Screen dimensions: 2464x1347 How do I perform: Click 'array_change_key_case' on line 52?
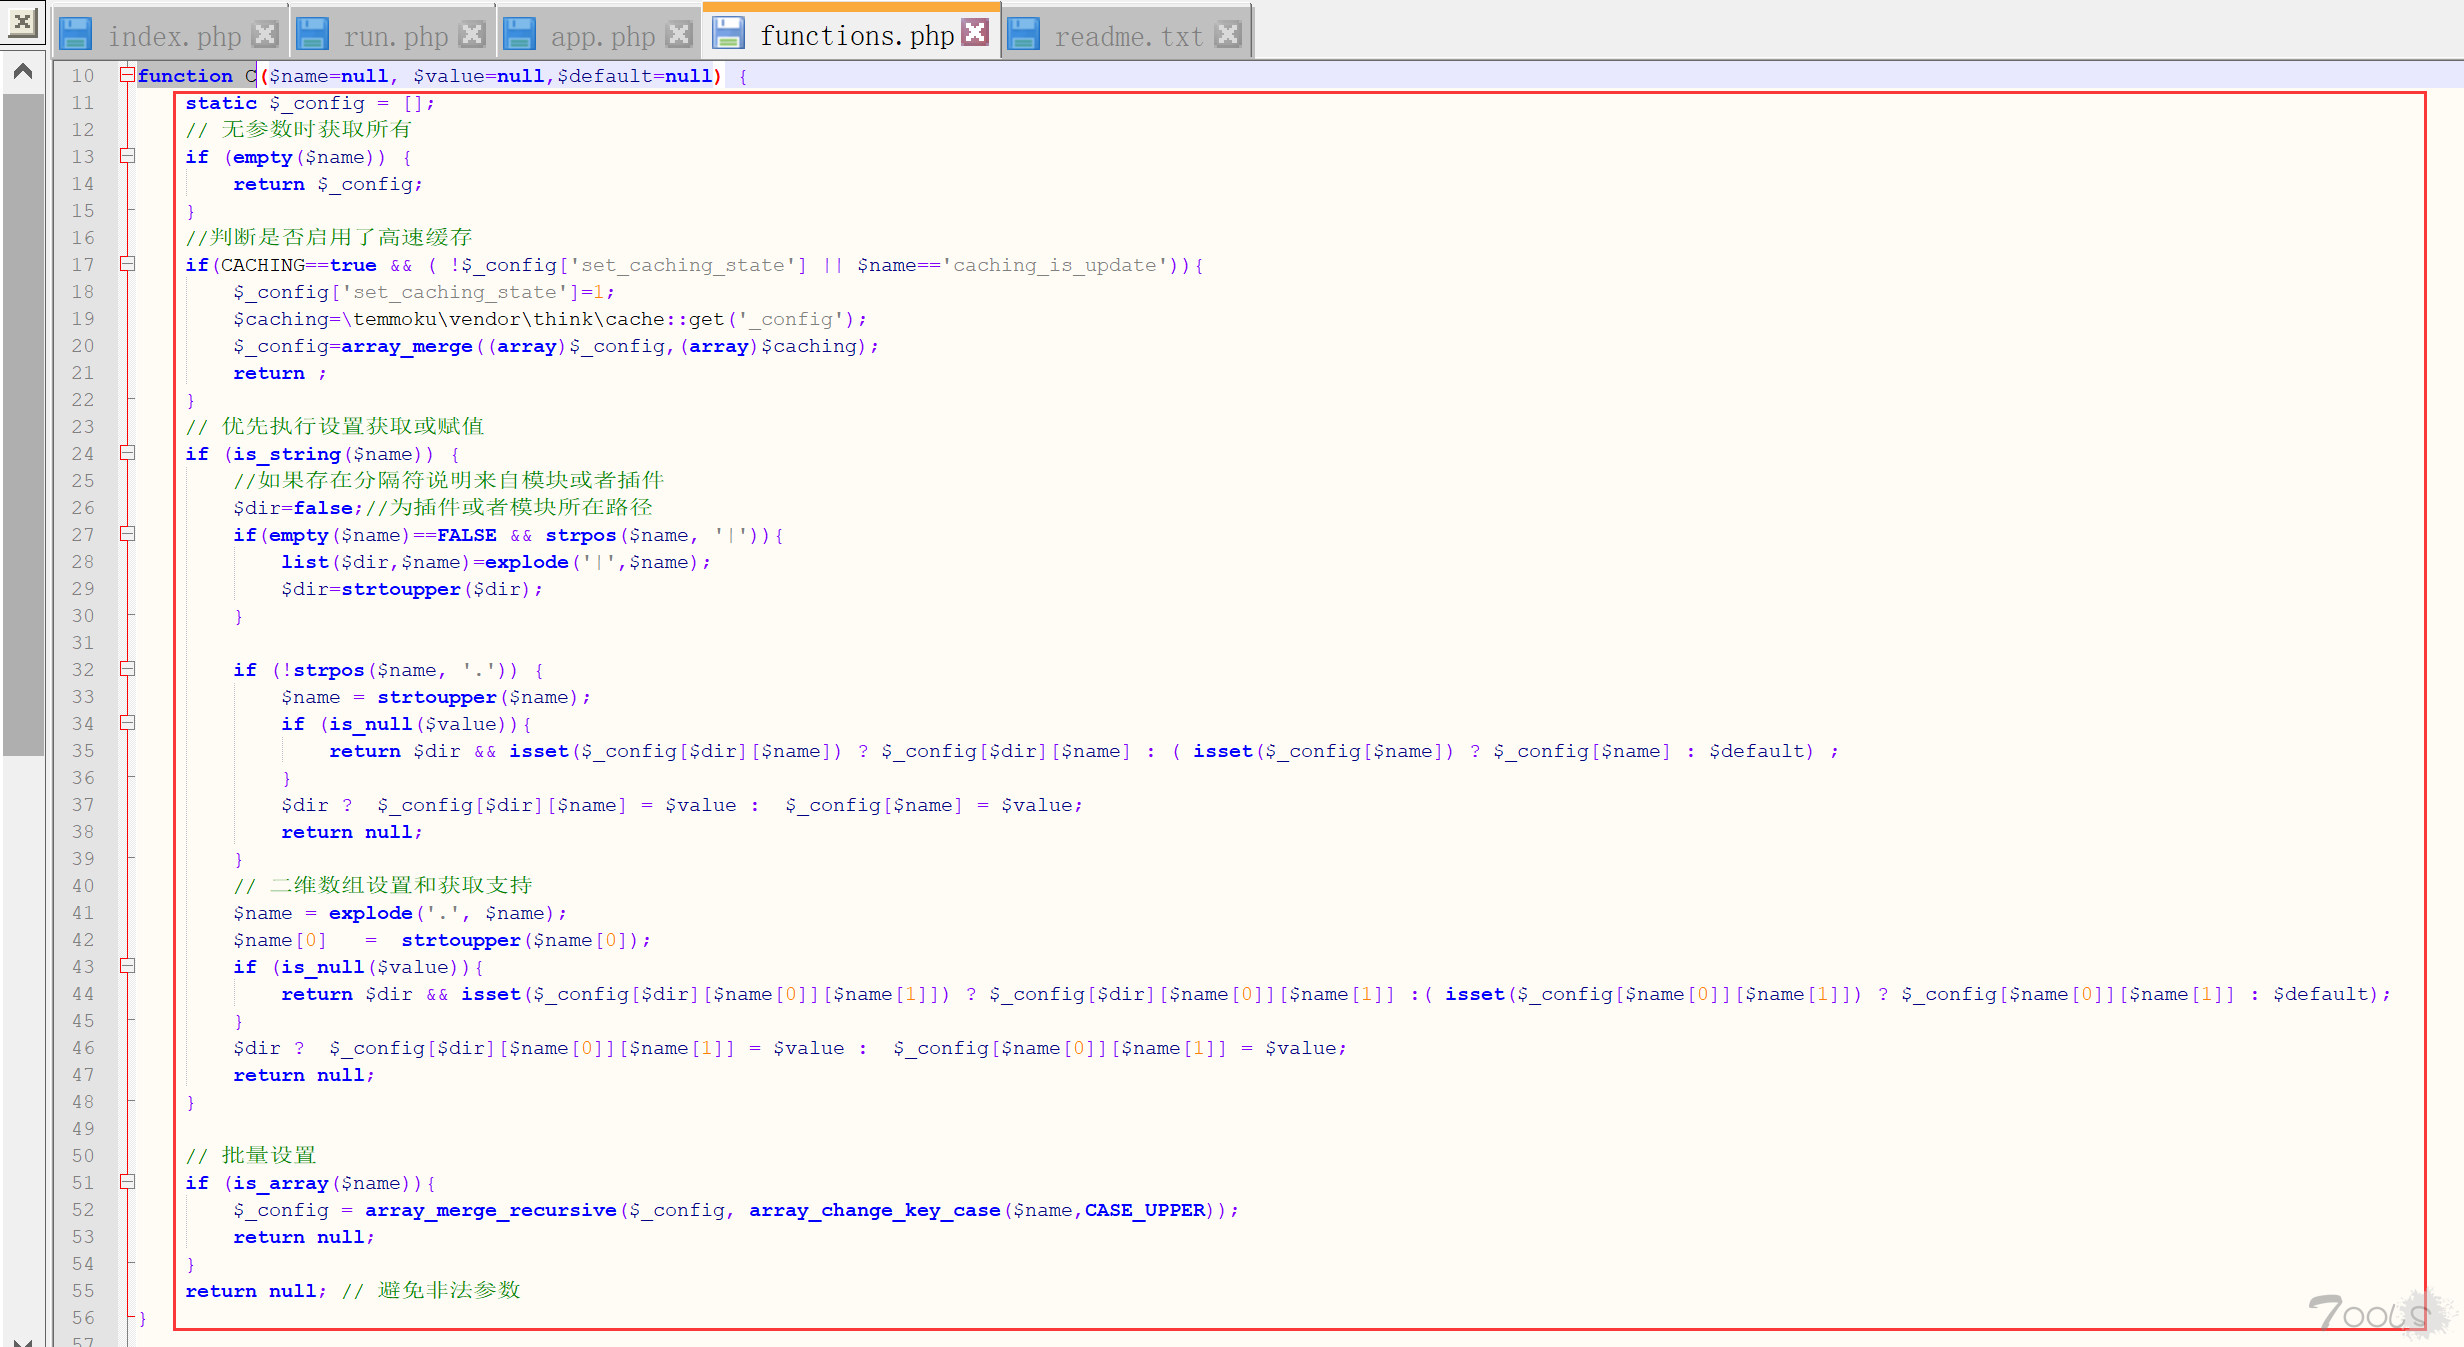pos(875,1210)
